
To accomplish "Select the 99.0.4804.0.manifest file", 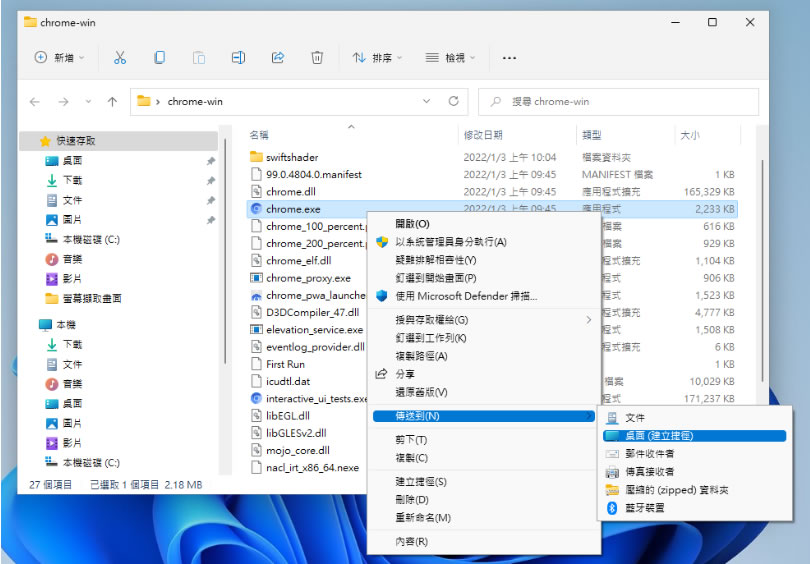I will [x=314, y=175].
